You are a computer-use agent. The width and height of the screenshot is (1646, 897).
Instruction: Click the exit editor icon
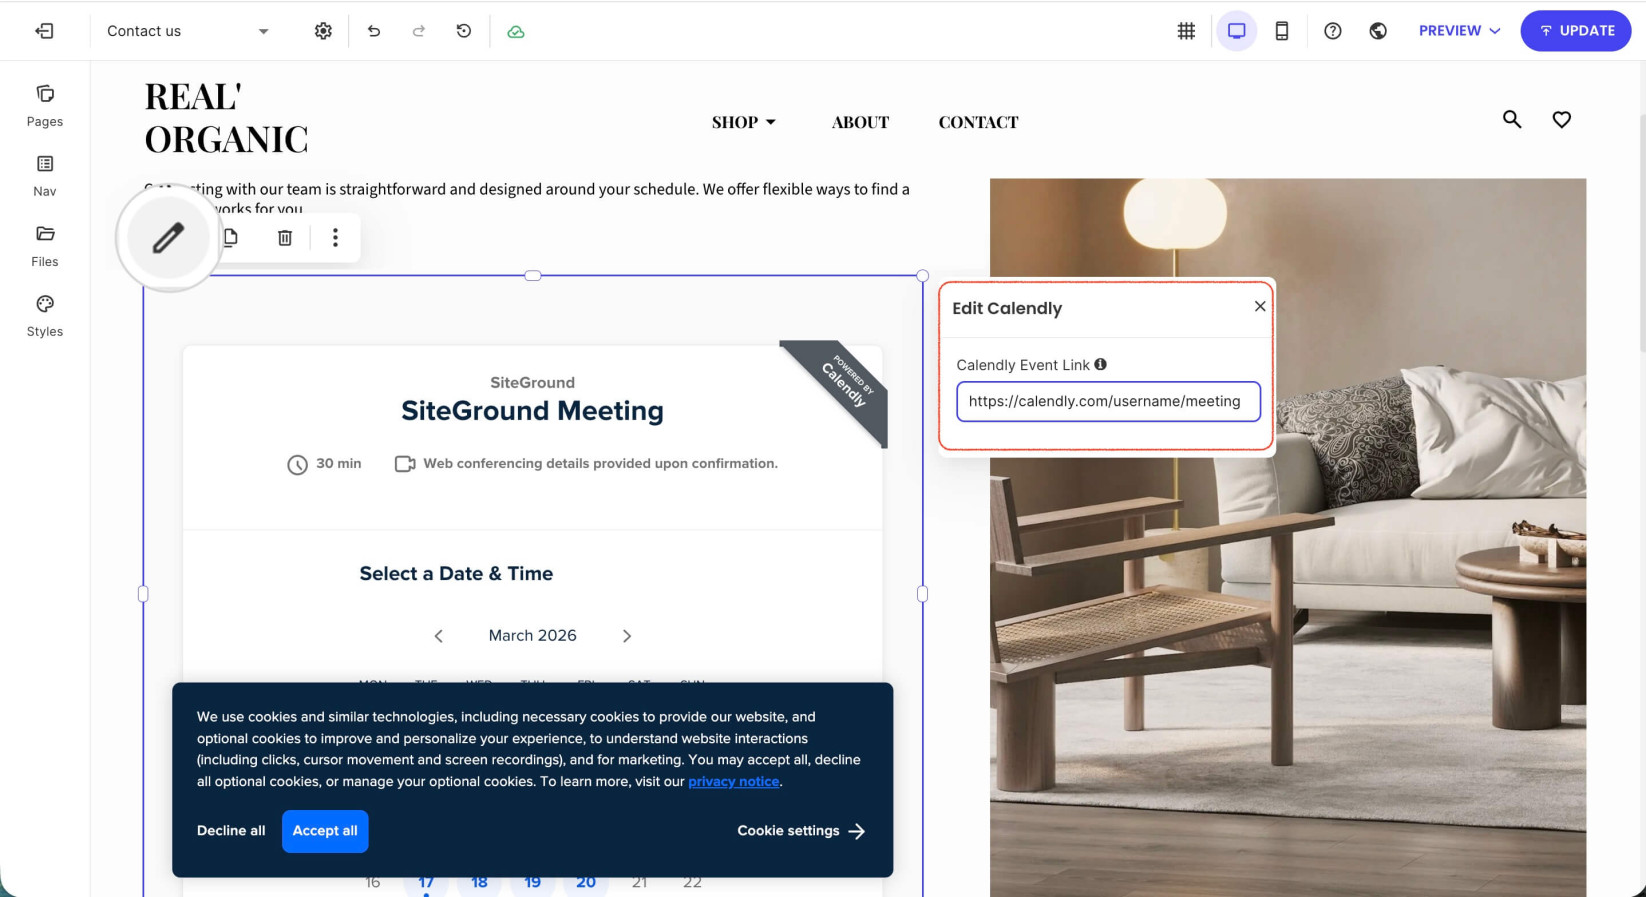(44, 31)
